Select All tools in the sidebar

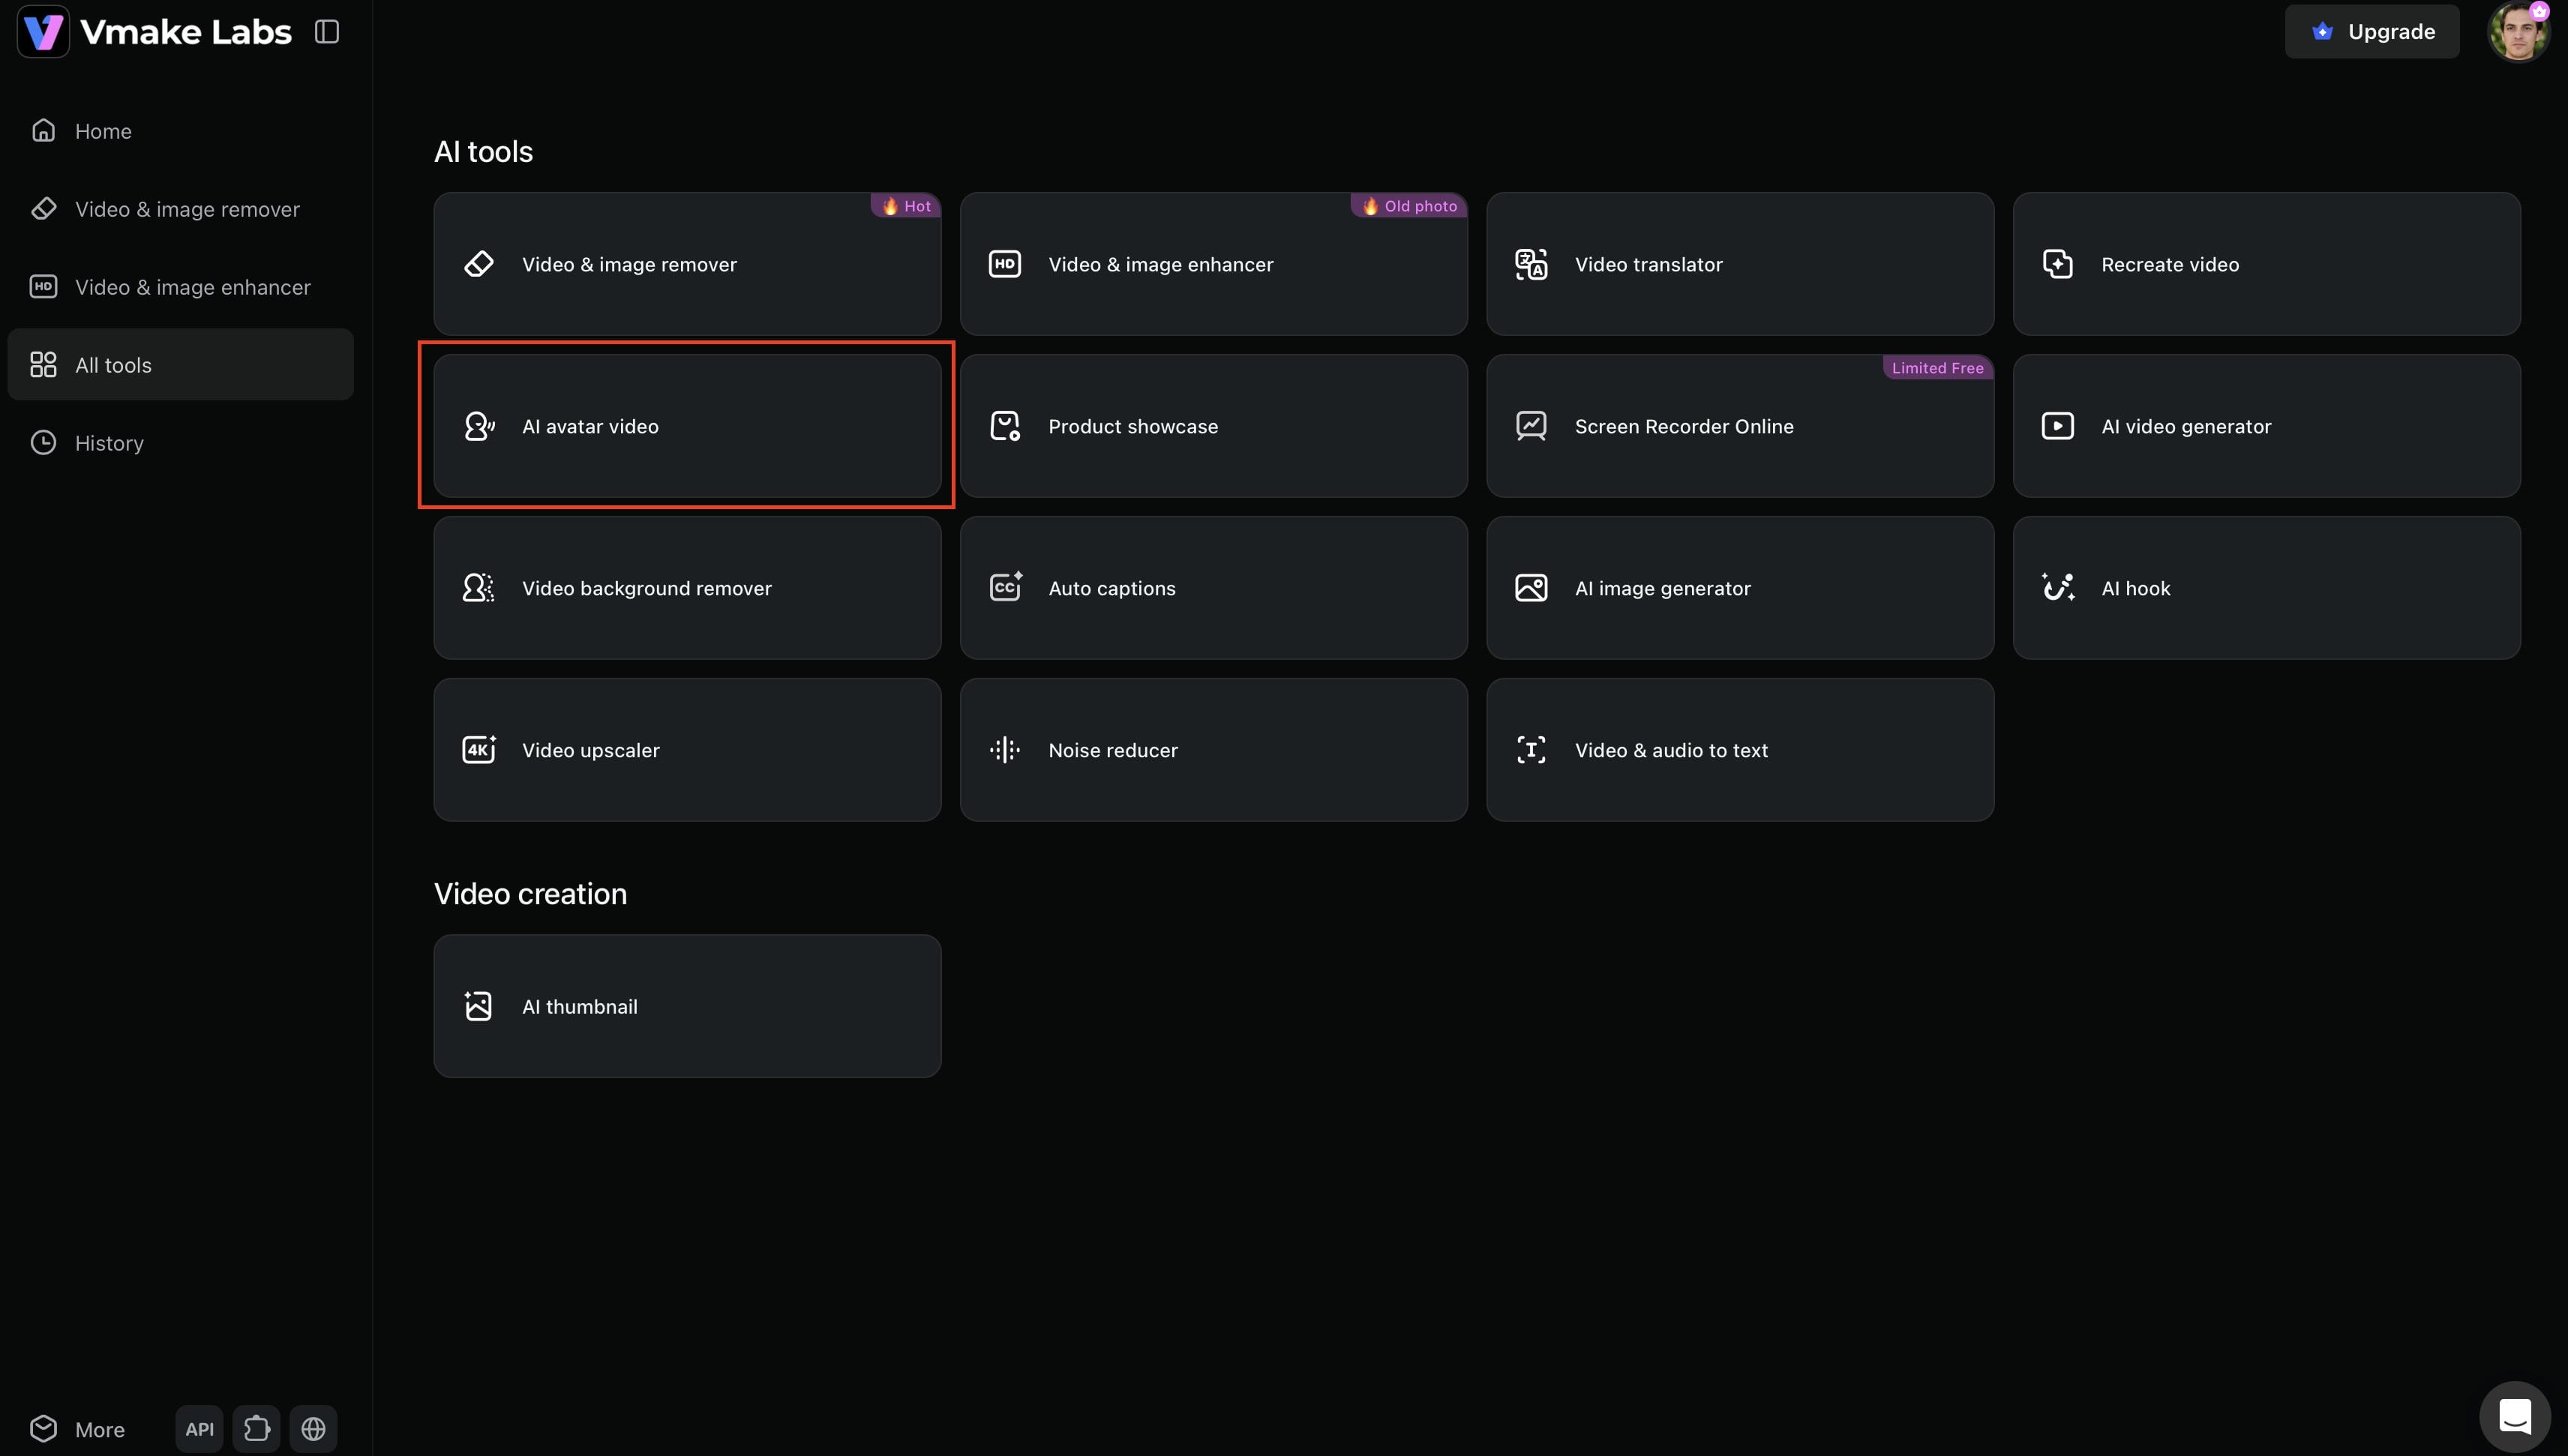(x=180, y=365)
